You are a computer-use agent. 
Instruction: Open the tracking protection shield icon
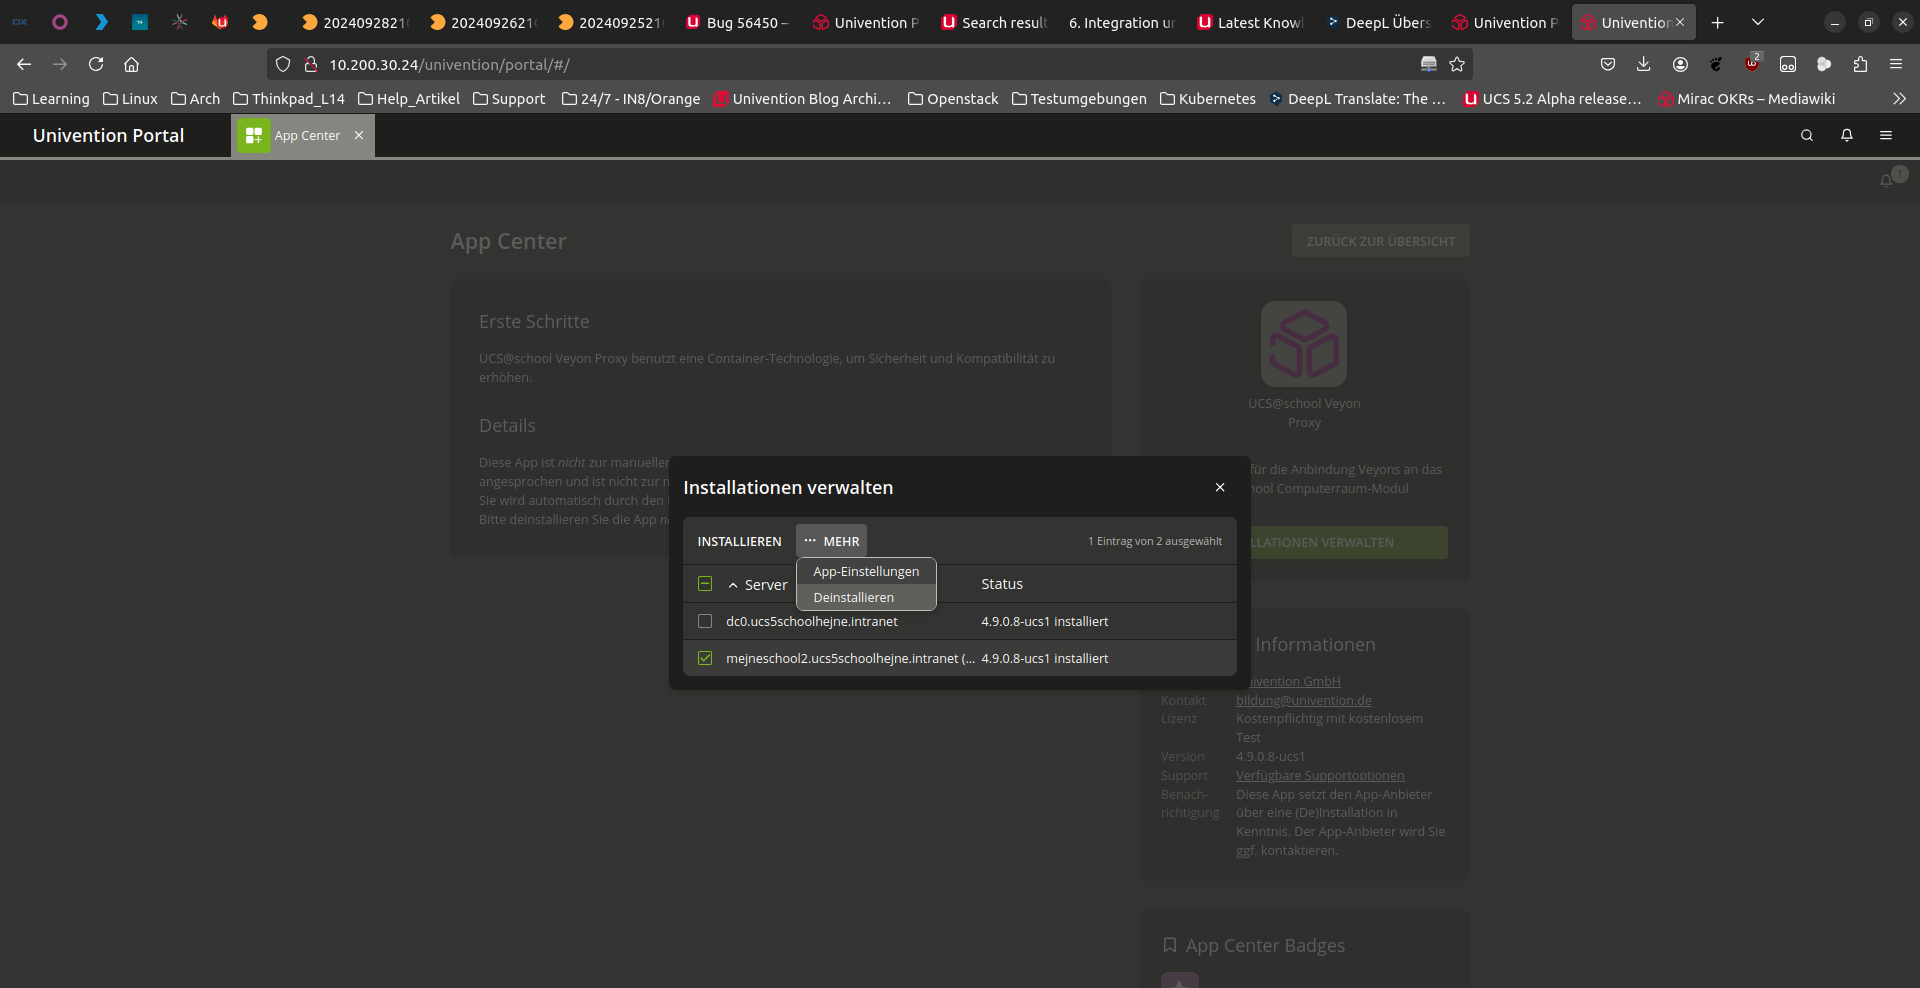(x=283, y=64)
